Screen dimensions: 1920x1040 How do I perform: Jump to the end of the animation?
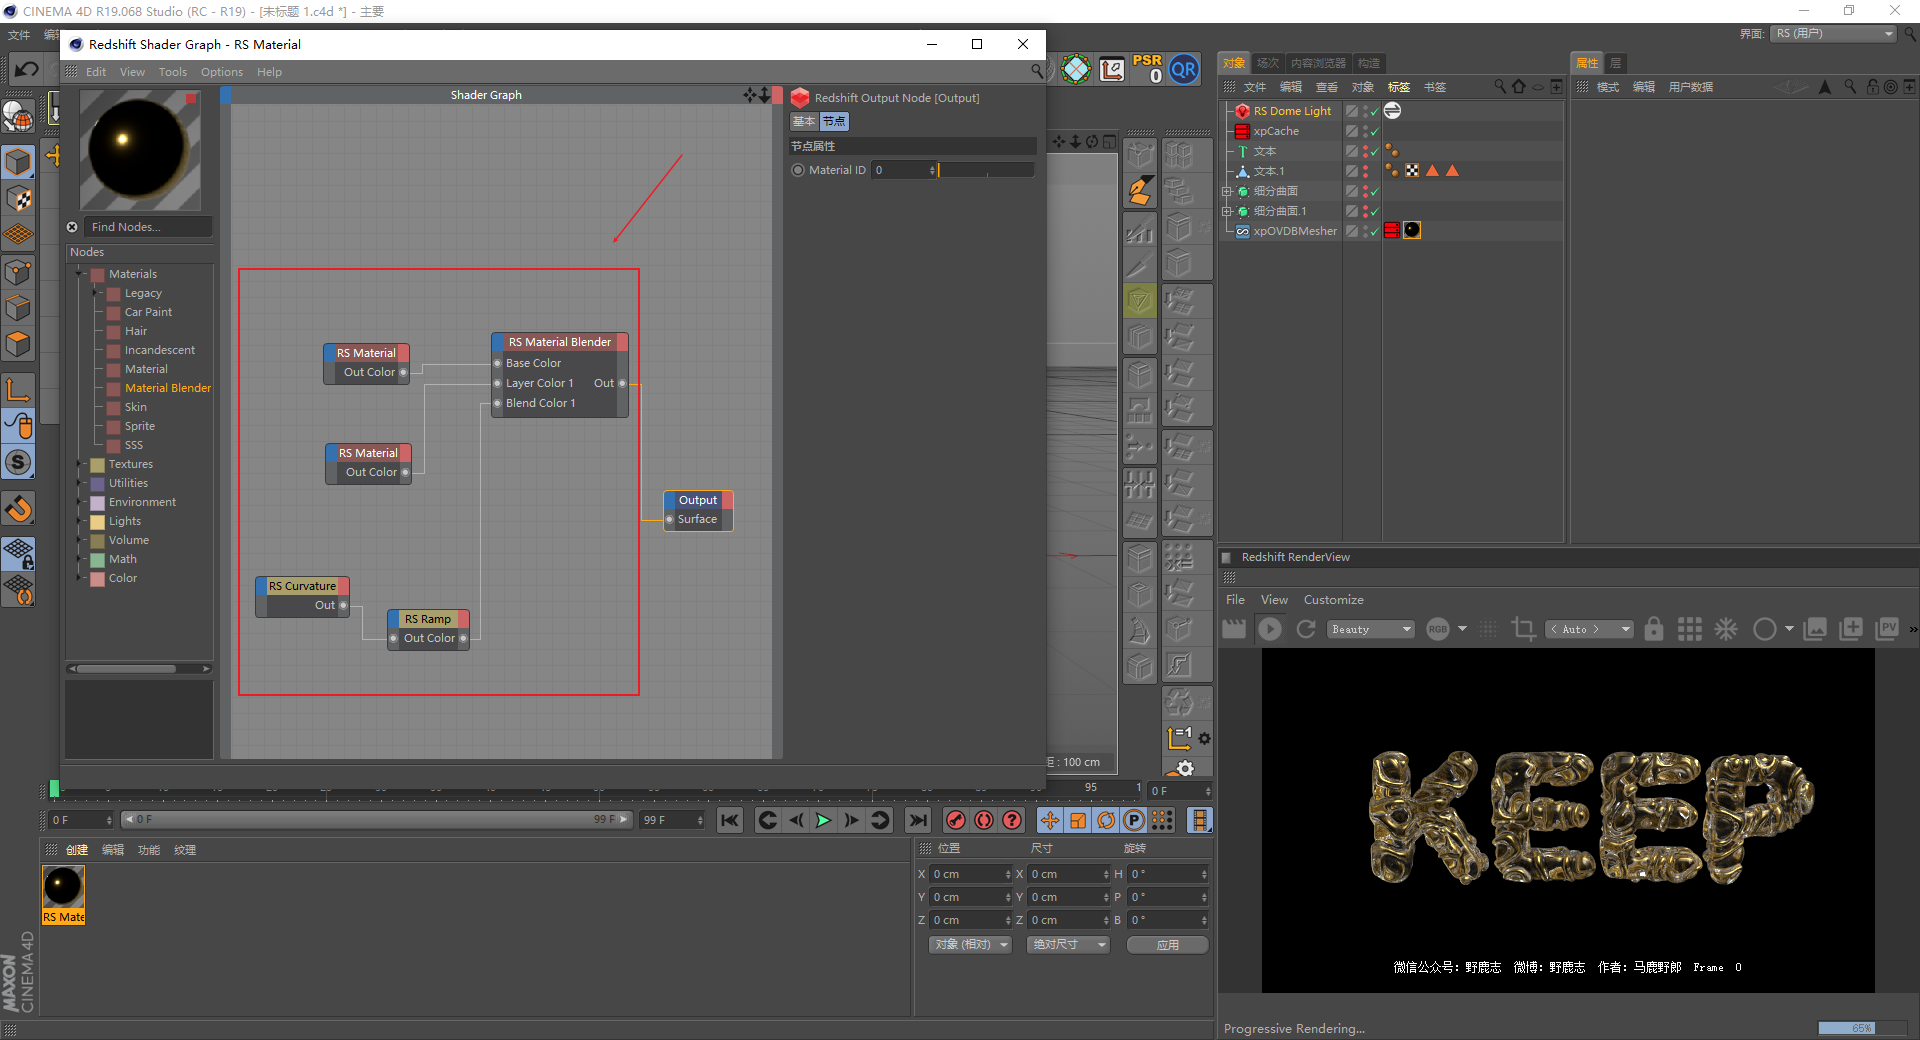(x=917, y=821)
